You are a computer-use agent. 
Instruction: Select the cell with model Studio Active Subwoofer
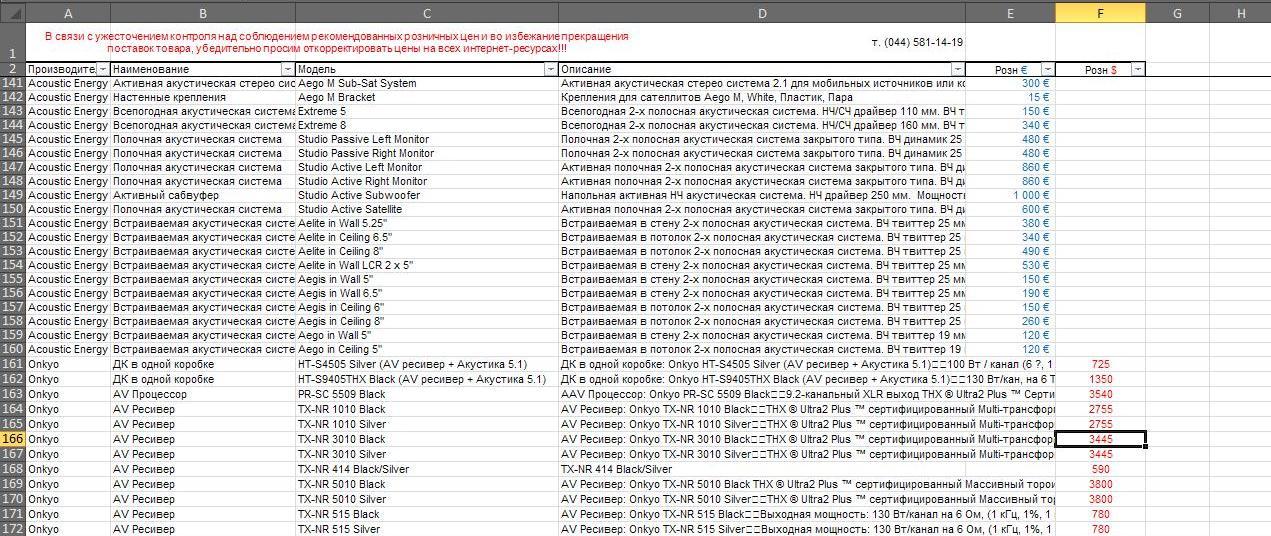[427, 195]
